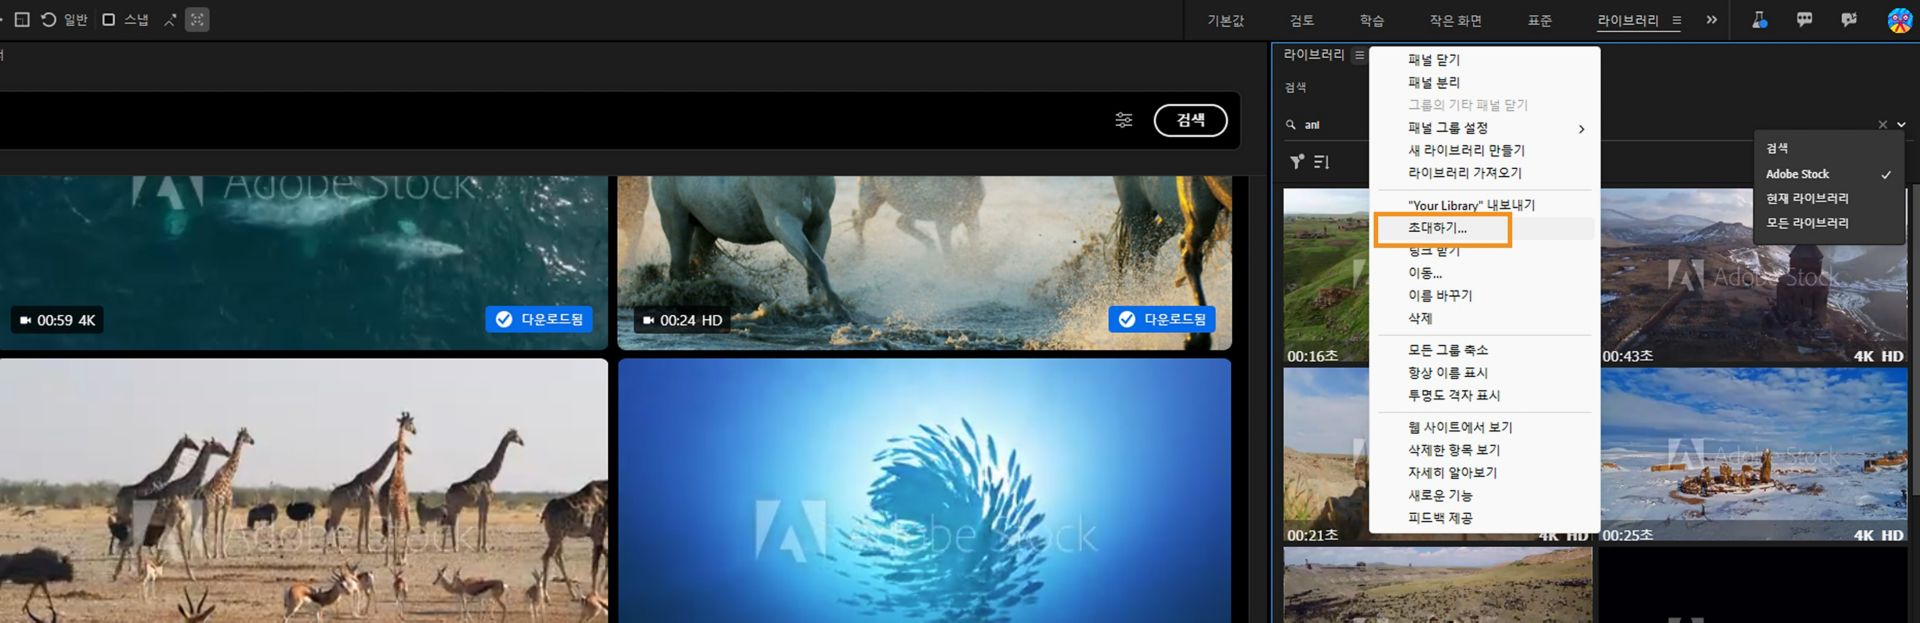The height and width of the screenshot is (623, 1920).
Task: Click the 검색 button
Action: click(1190, 120)
